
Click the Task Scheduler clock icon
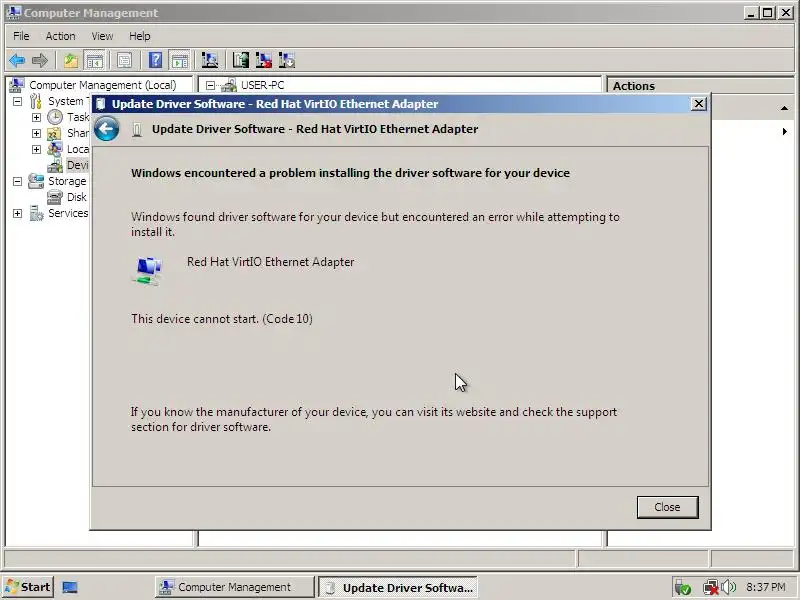[x=55, y=117]
